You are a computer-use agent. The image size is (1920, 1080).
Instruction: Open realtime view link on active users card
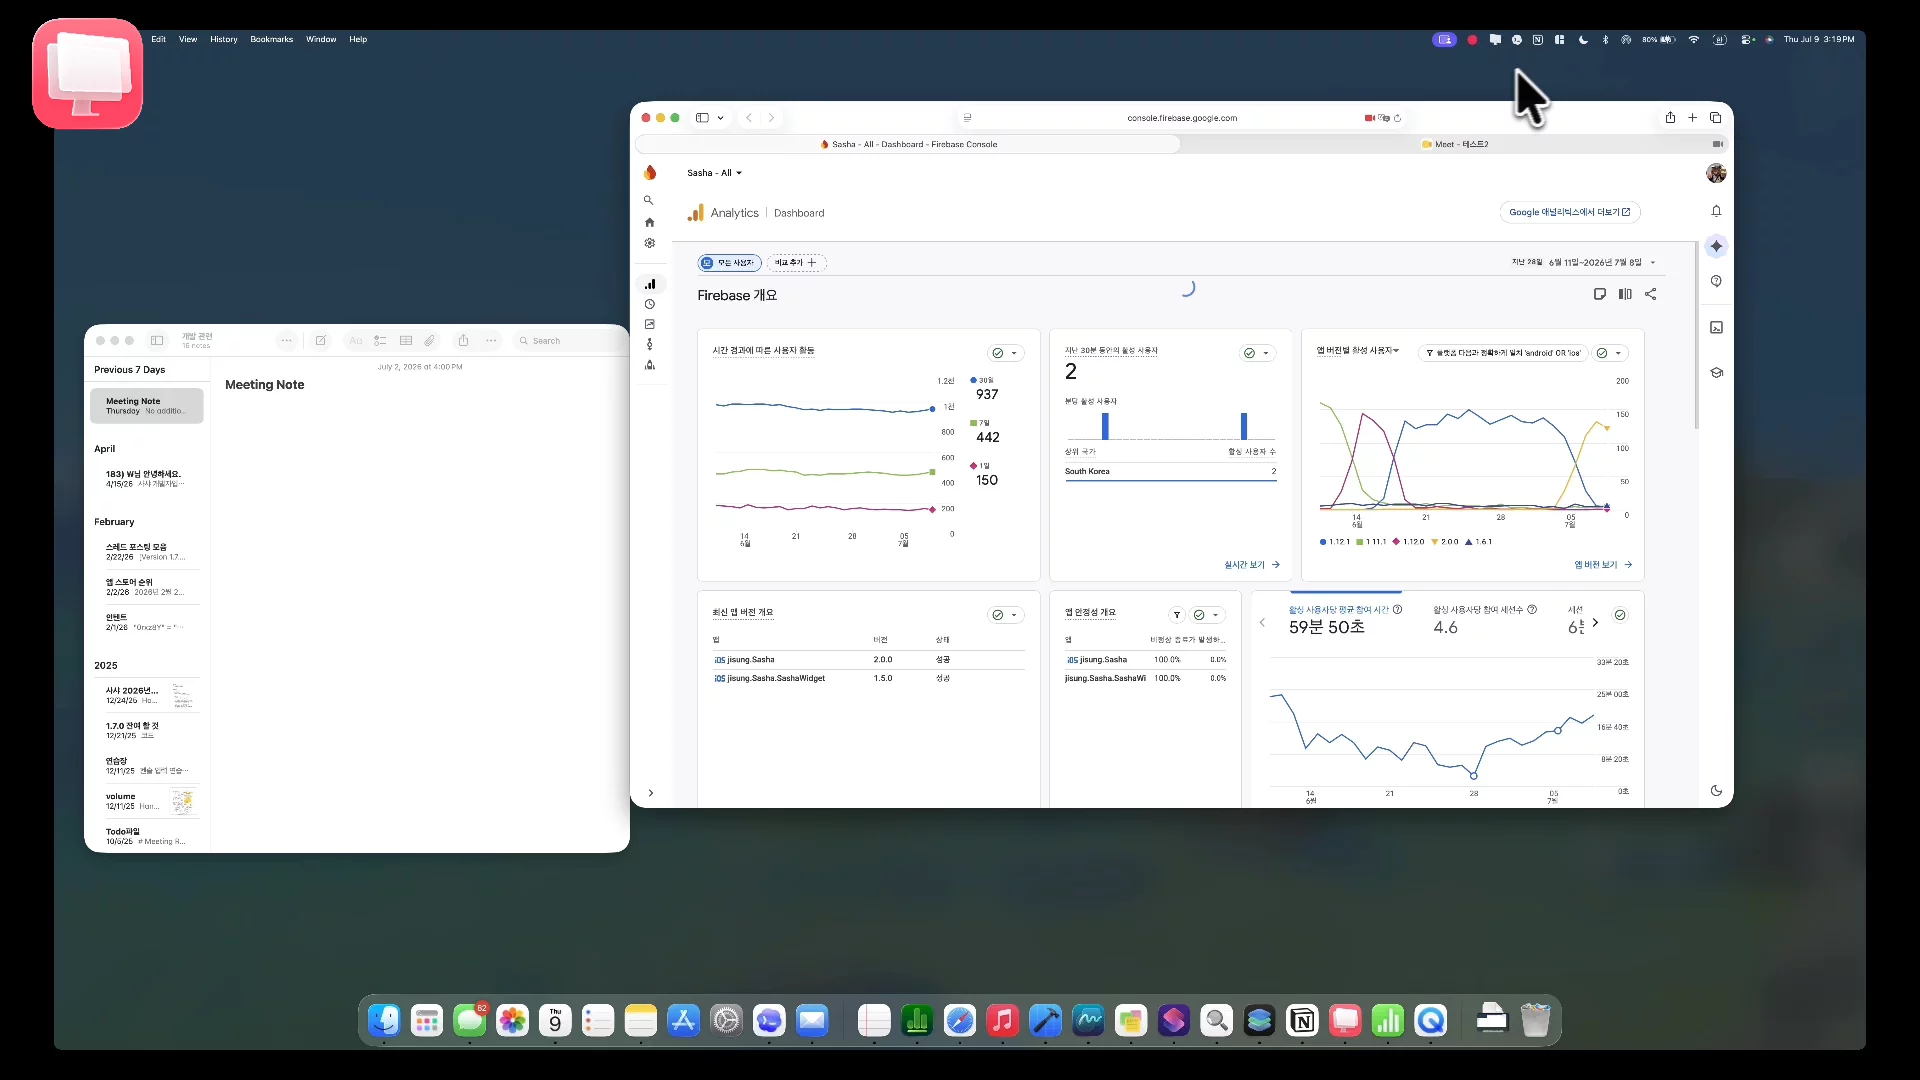click(1252, 565)
